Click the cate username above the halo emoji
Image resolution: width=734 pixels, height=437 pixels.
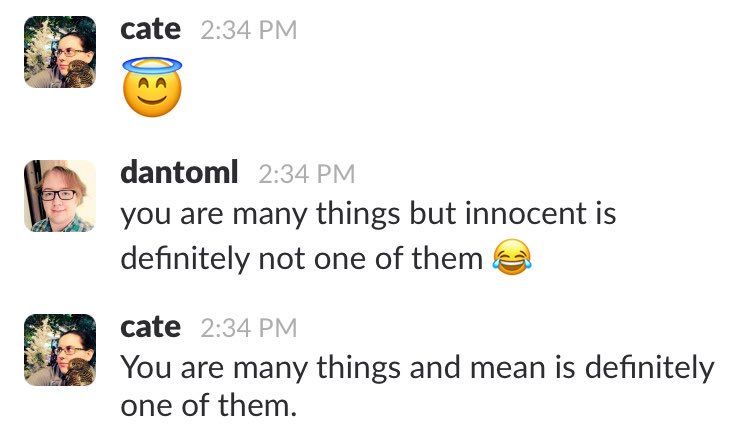pyautogui.click(x=150, y=30)
